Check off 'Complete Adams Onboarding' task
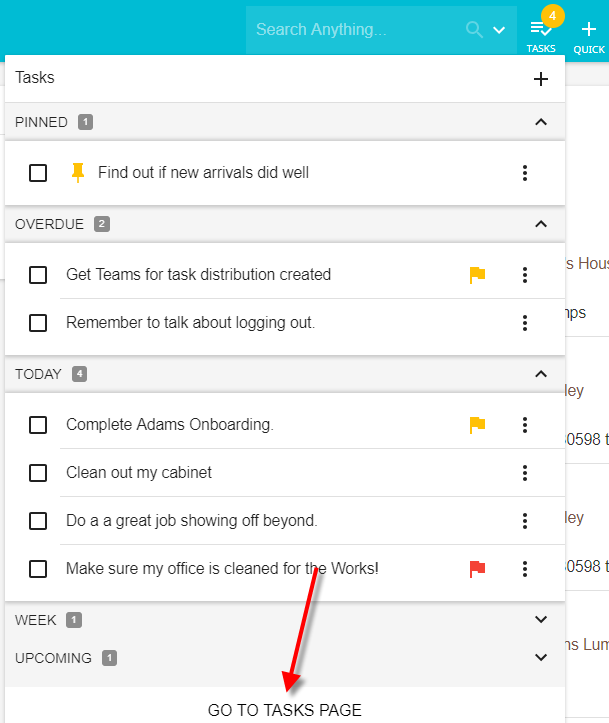The height and width of the screenshot is (723, 609). 38,425
